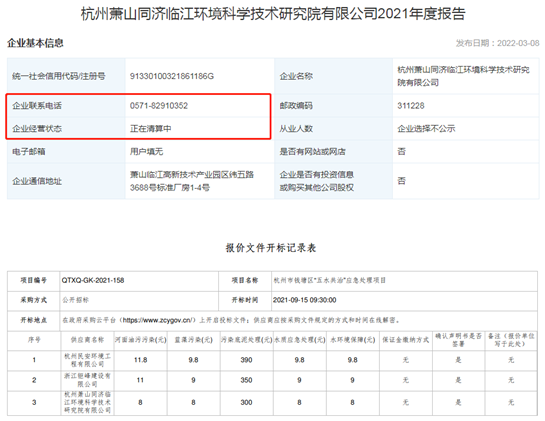
Task: Select opening time 2021-09-15 09:30:00
Action: [304, 300]
